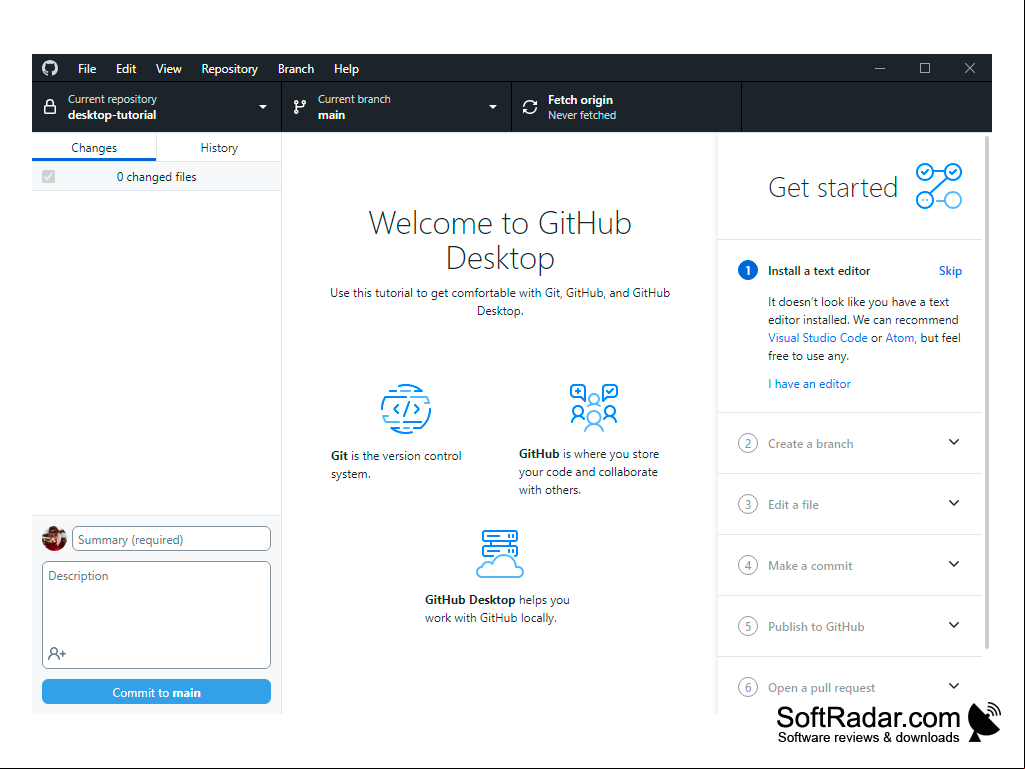
Task: Click the GitHub Octocat logo icon
Action: [50, 68]
